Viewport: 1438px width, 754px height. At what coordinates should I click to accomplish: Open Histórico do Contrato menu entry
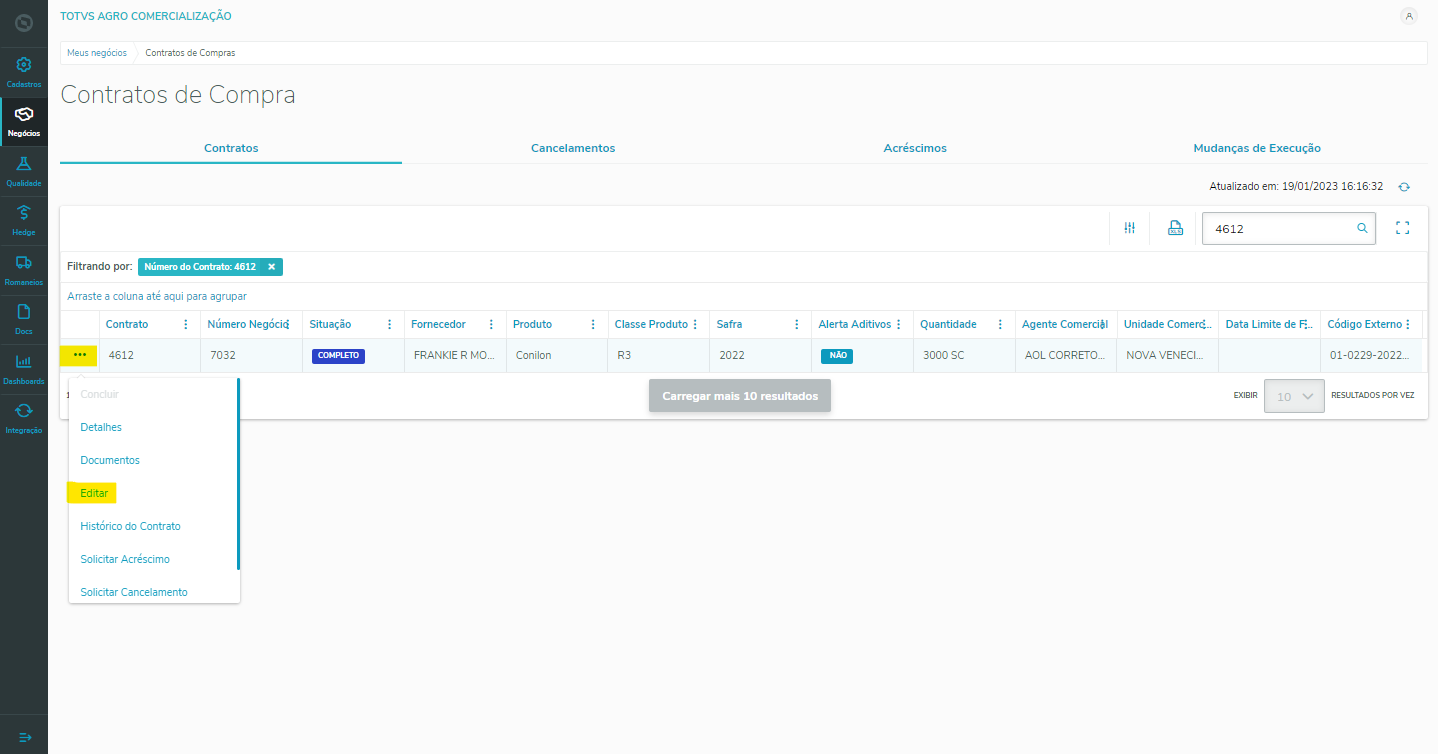[130, 526]
